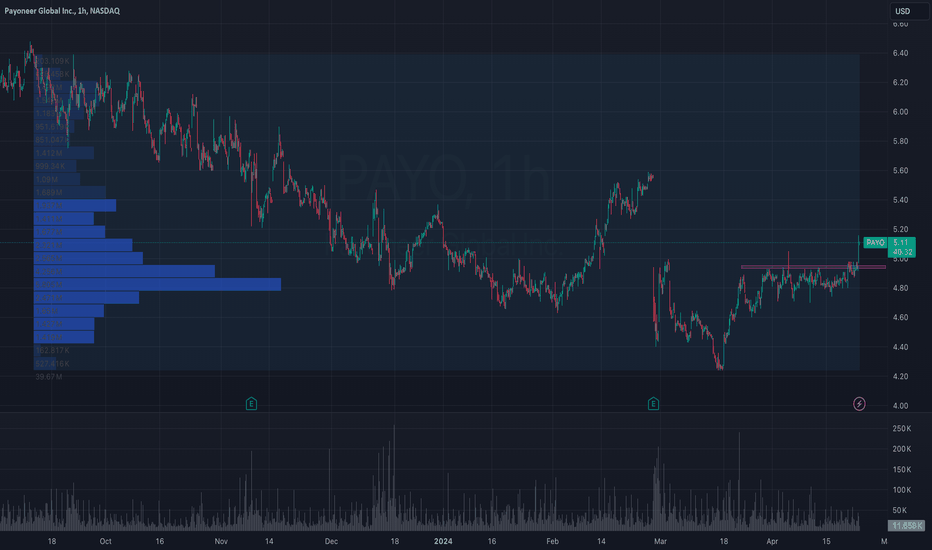
Task: Open the lightning bolt event marker
Action: click(x=859, y=404)
